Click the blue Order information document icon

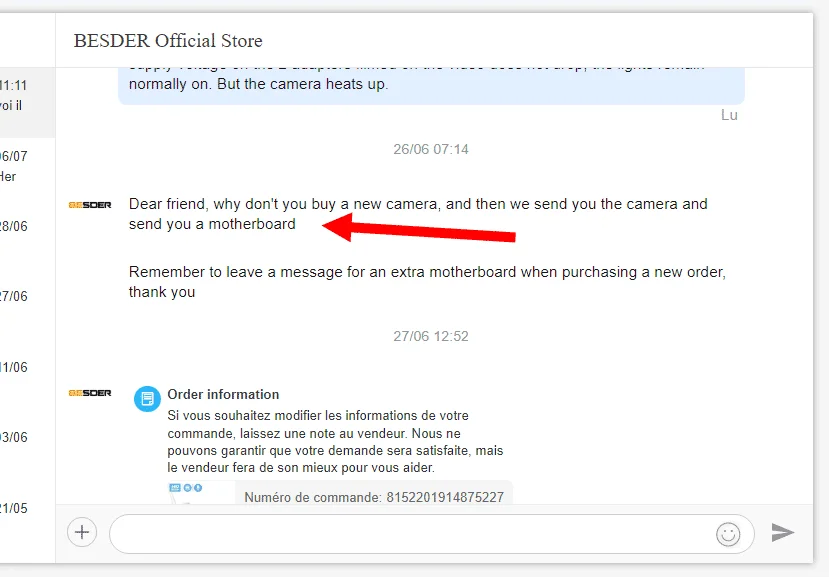pyautogui.click(x=147, y=398)
